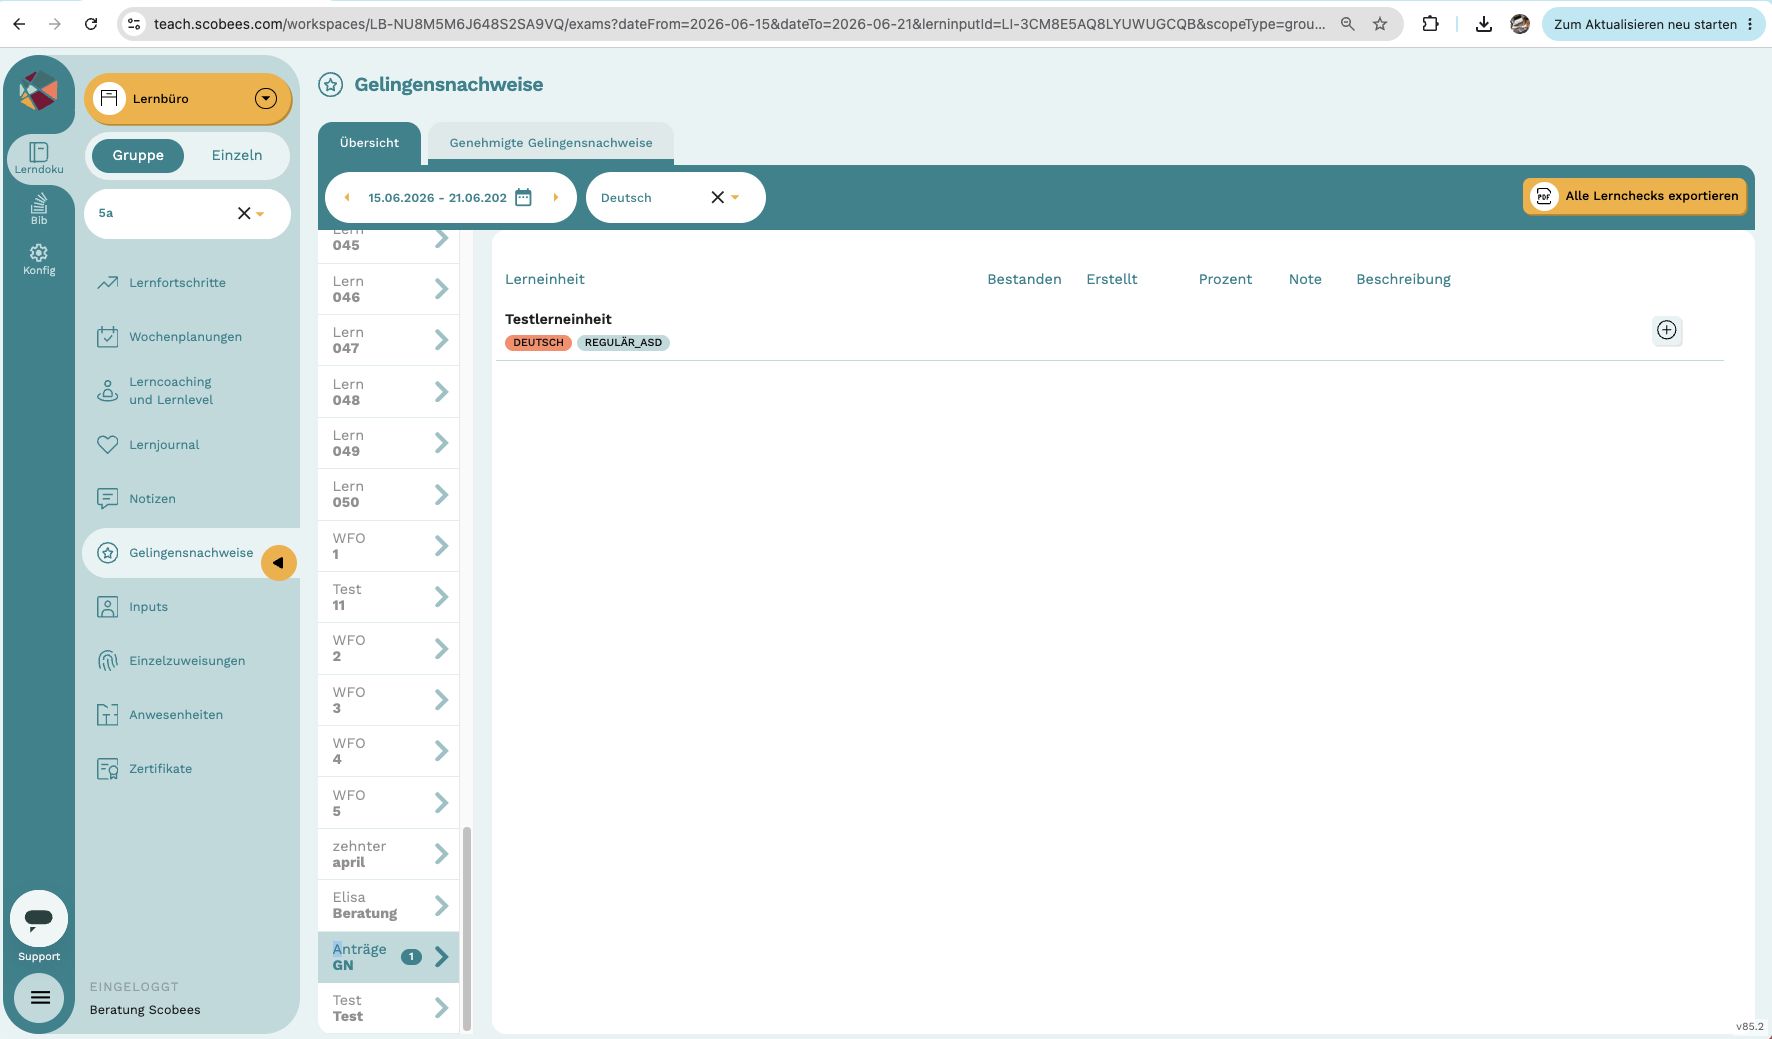
Task: Open Notizen from sidebar
Action: click(152, 499)
